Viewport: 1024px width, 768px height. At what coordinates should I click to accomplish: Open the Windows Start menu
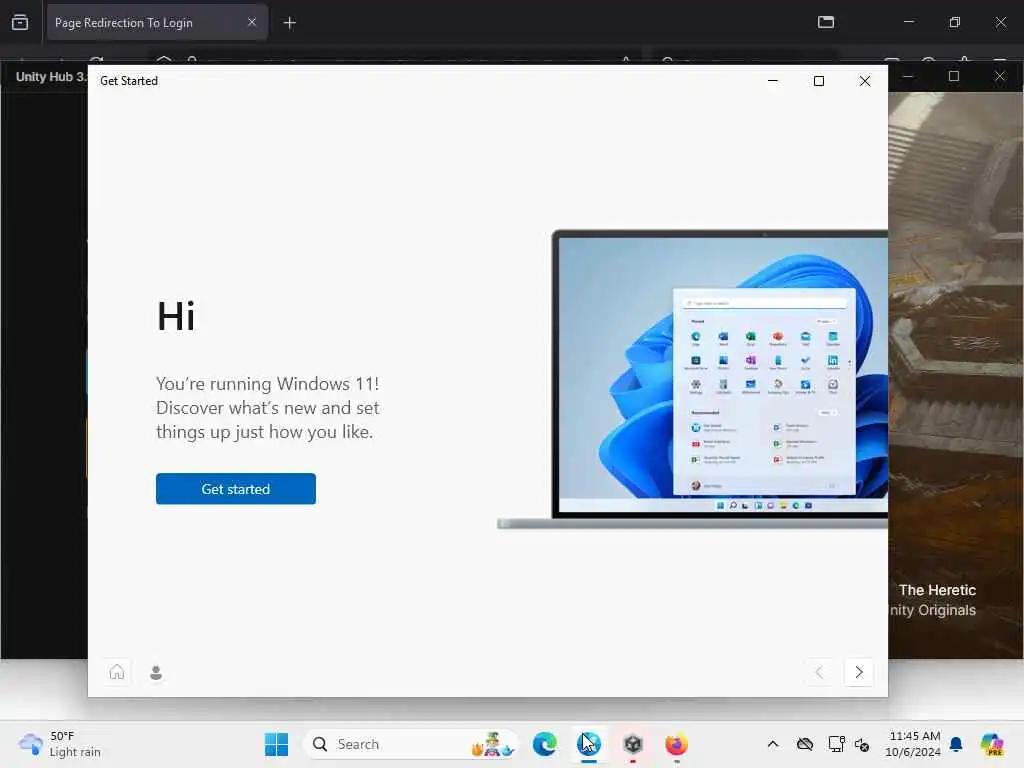click(276, 744)
